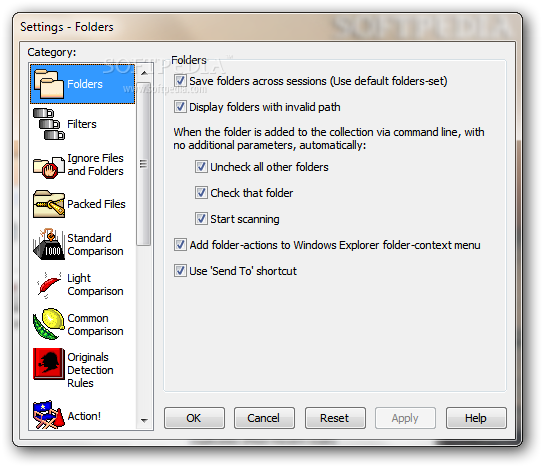Click the Originals Detection Rules icon

pyautogui.click(x=48, y=363)
